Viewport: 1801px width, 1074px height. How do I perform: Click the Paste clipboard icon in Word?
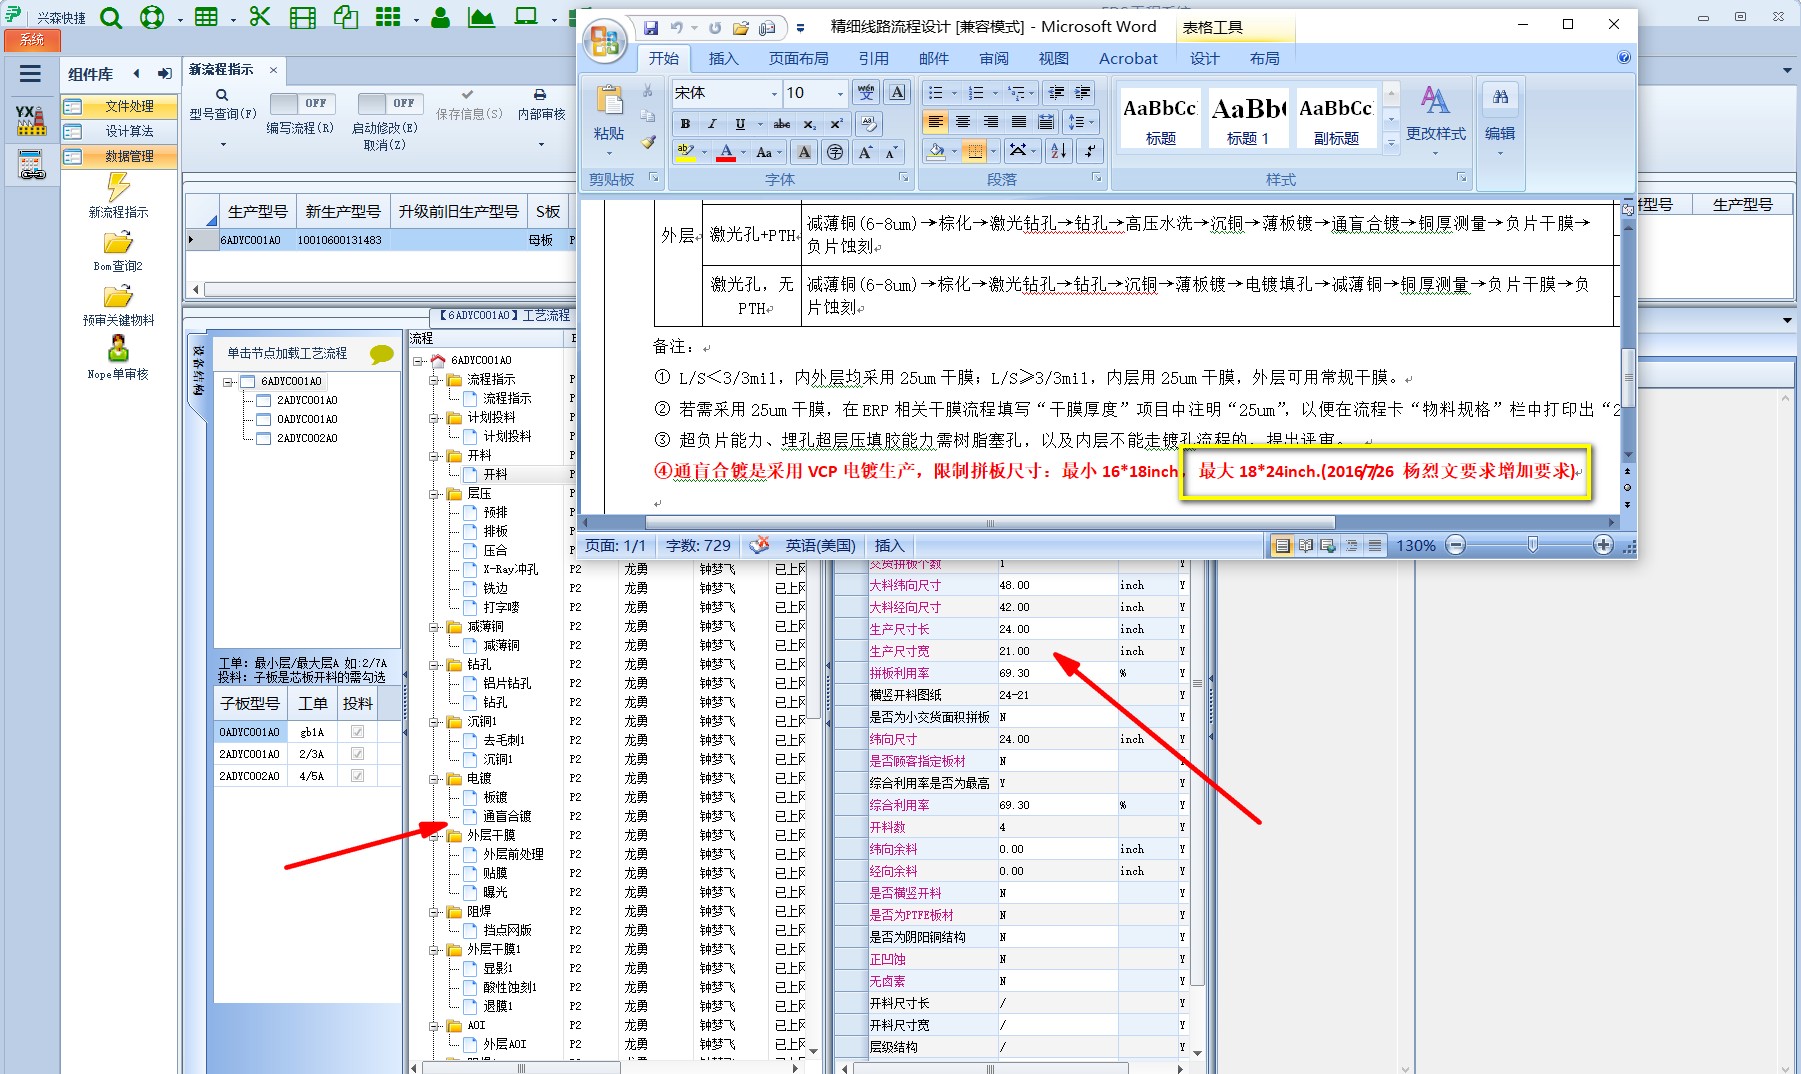(609, 101)
